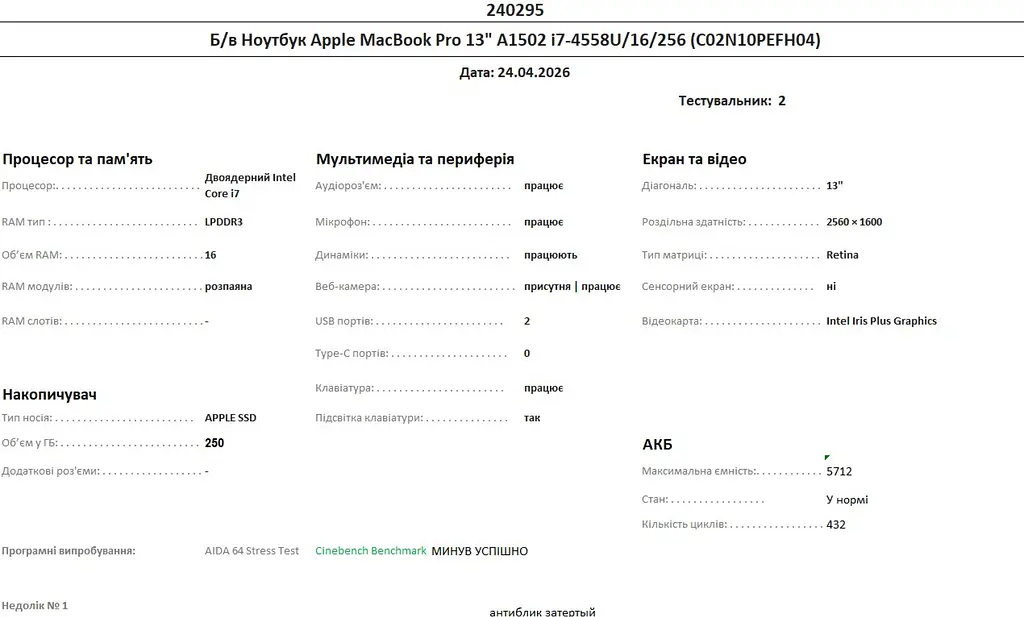
Task: Click the 'USB портів' value 2
Action: pos(527,321)
